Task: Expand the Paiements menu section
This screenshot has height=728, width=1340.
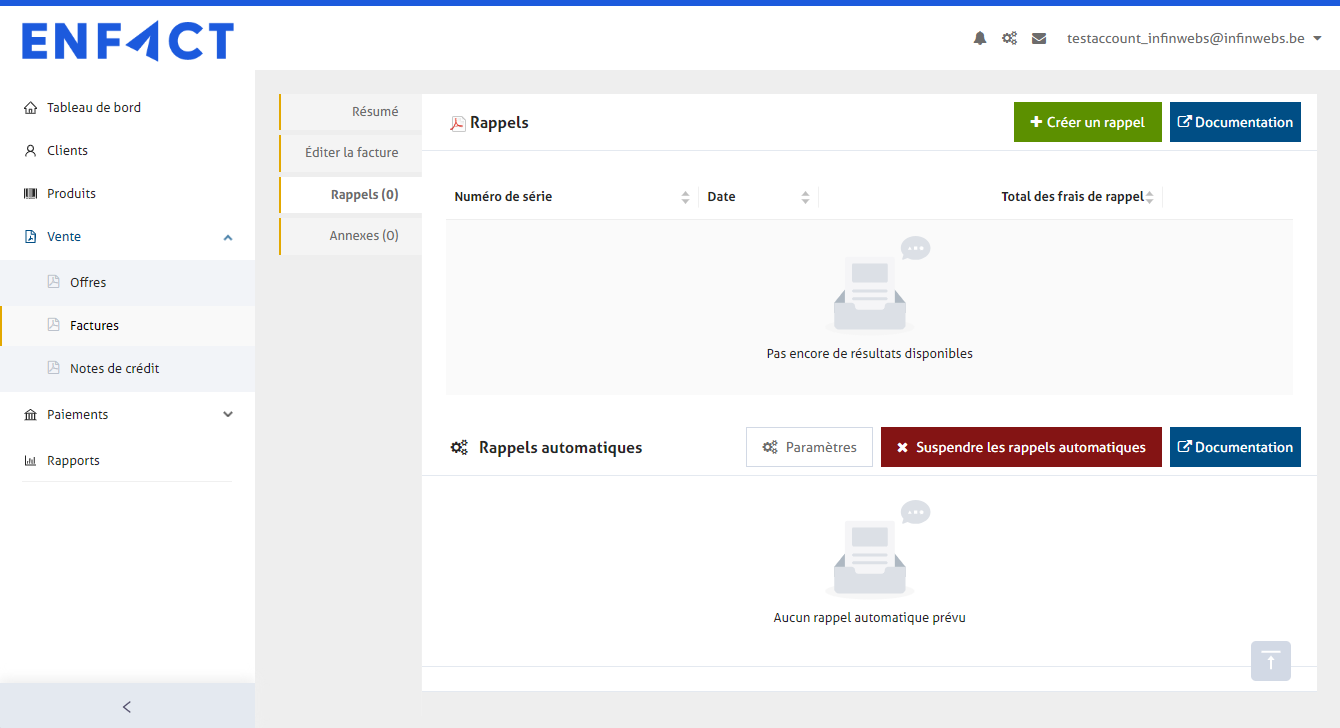Action: point(227,414)
